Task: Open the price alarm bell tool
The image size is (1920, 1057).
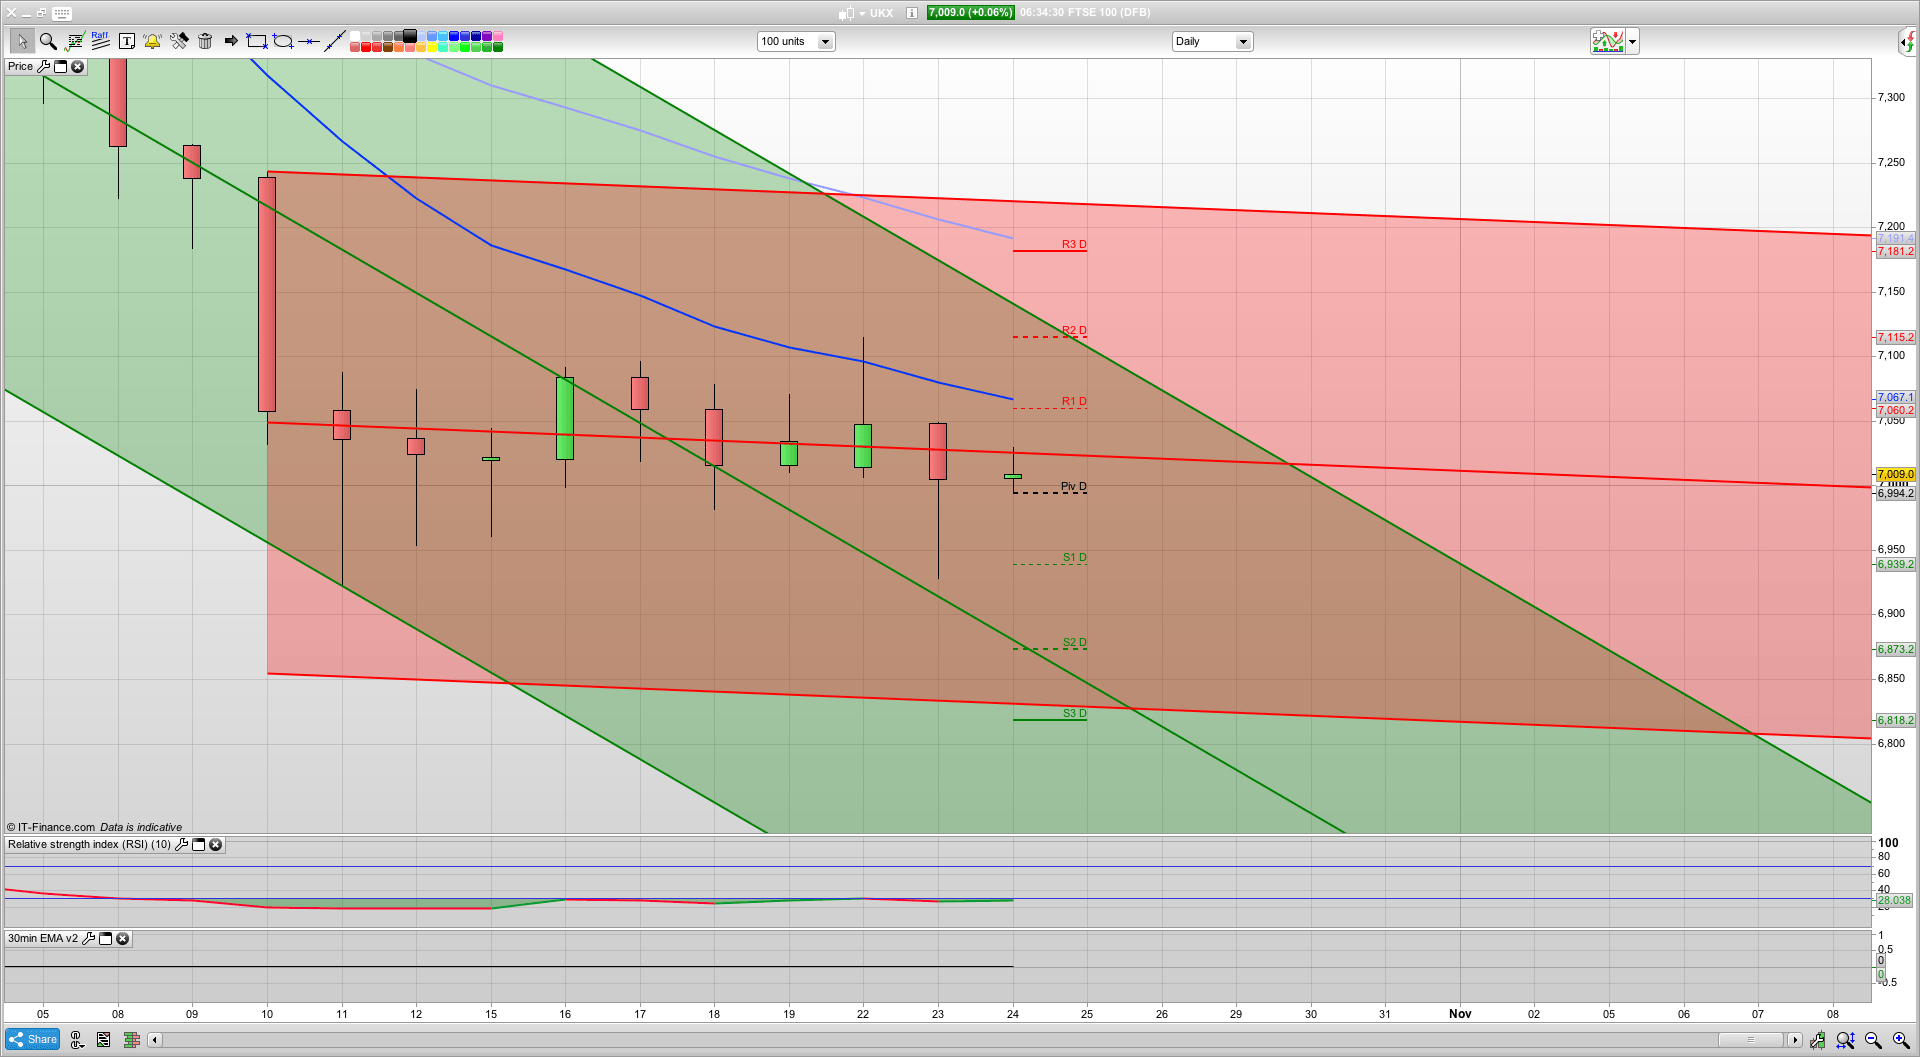Action: click(152, 41)
